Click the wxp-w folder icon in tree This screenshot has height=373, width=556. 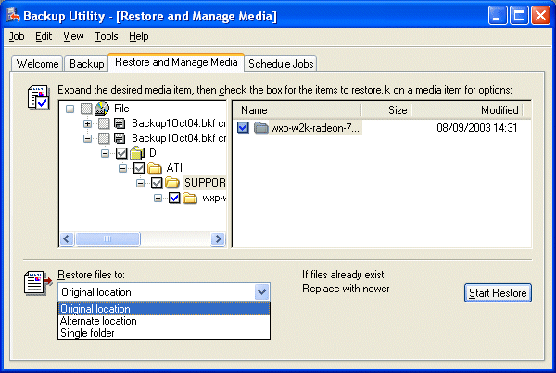pos(190,198)
